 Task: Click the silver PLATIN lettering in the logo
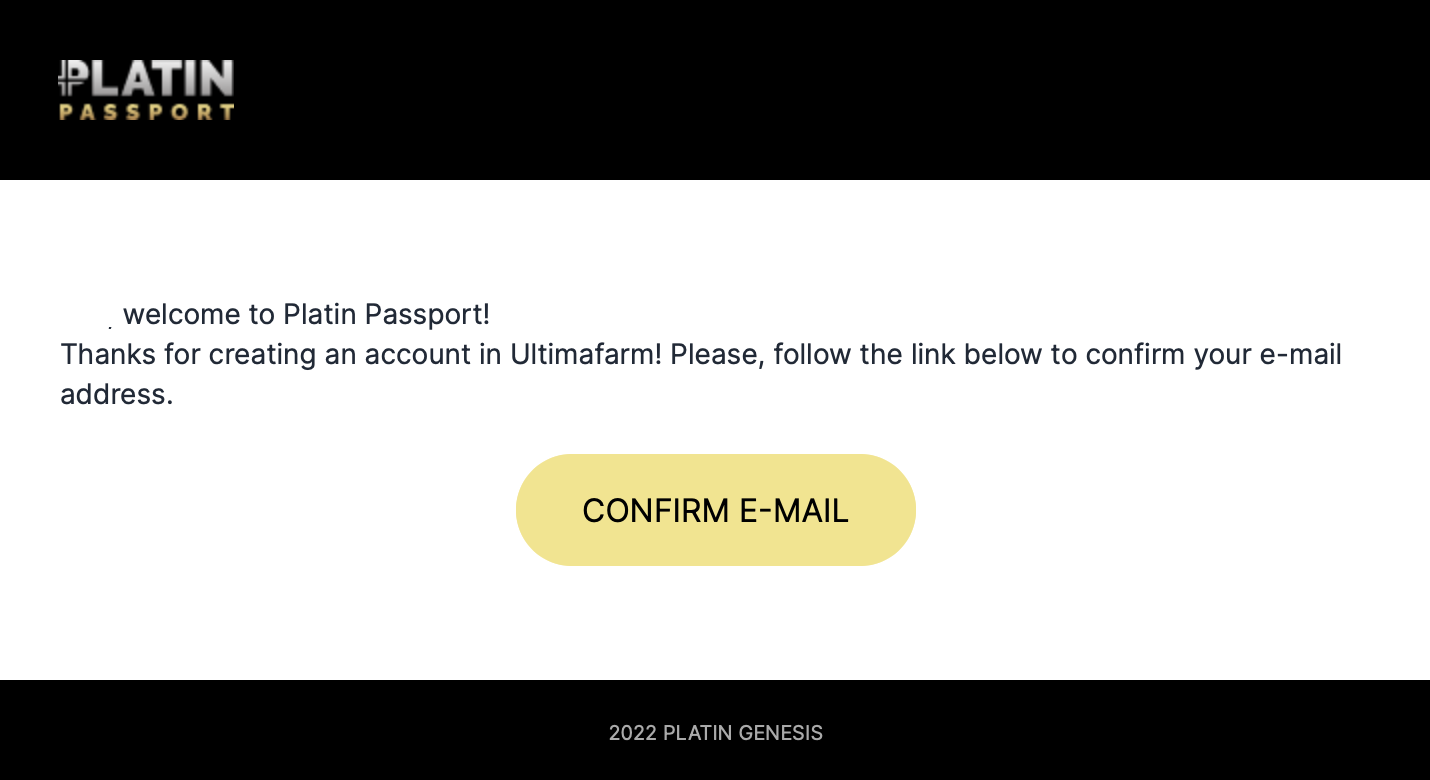point(157,79)
